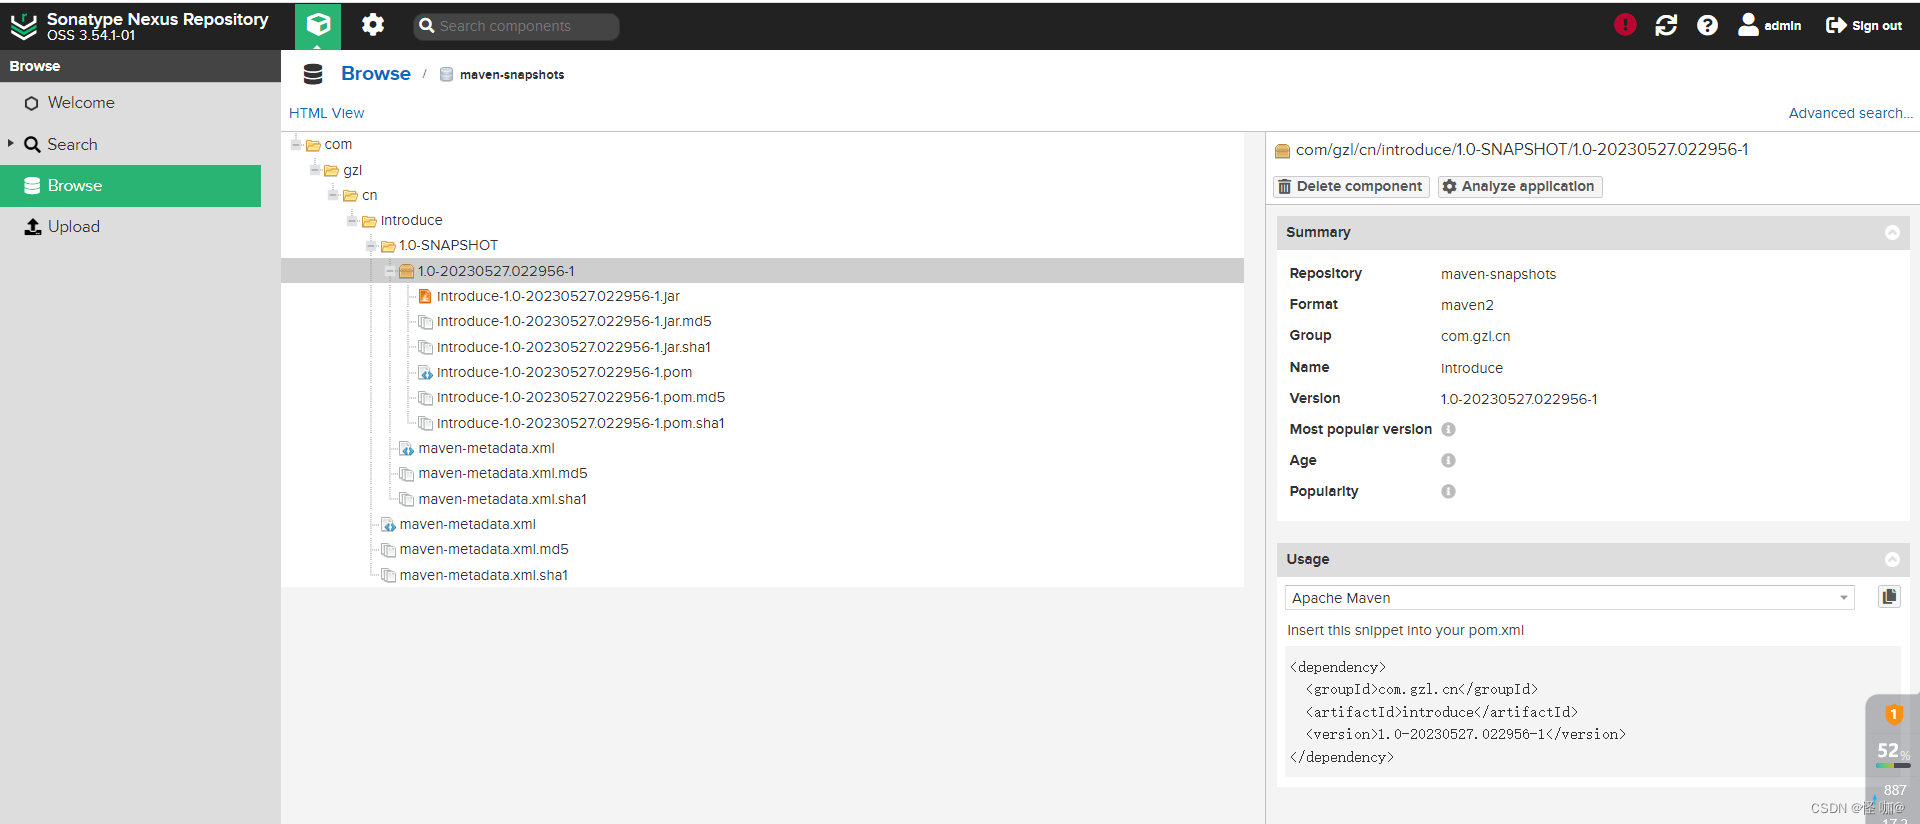
Task: Collapse the cn folder node
Action: [x=334, y=195]
